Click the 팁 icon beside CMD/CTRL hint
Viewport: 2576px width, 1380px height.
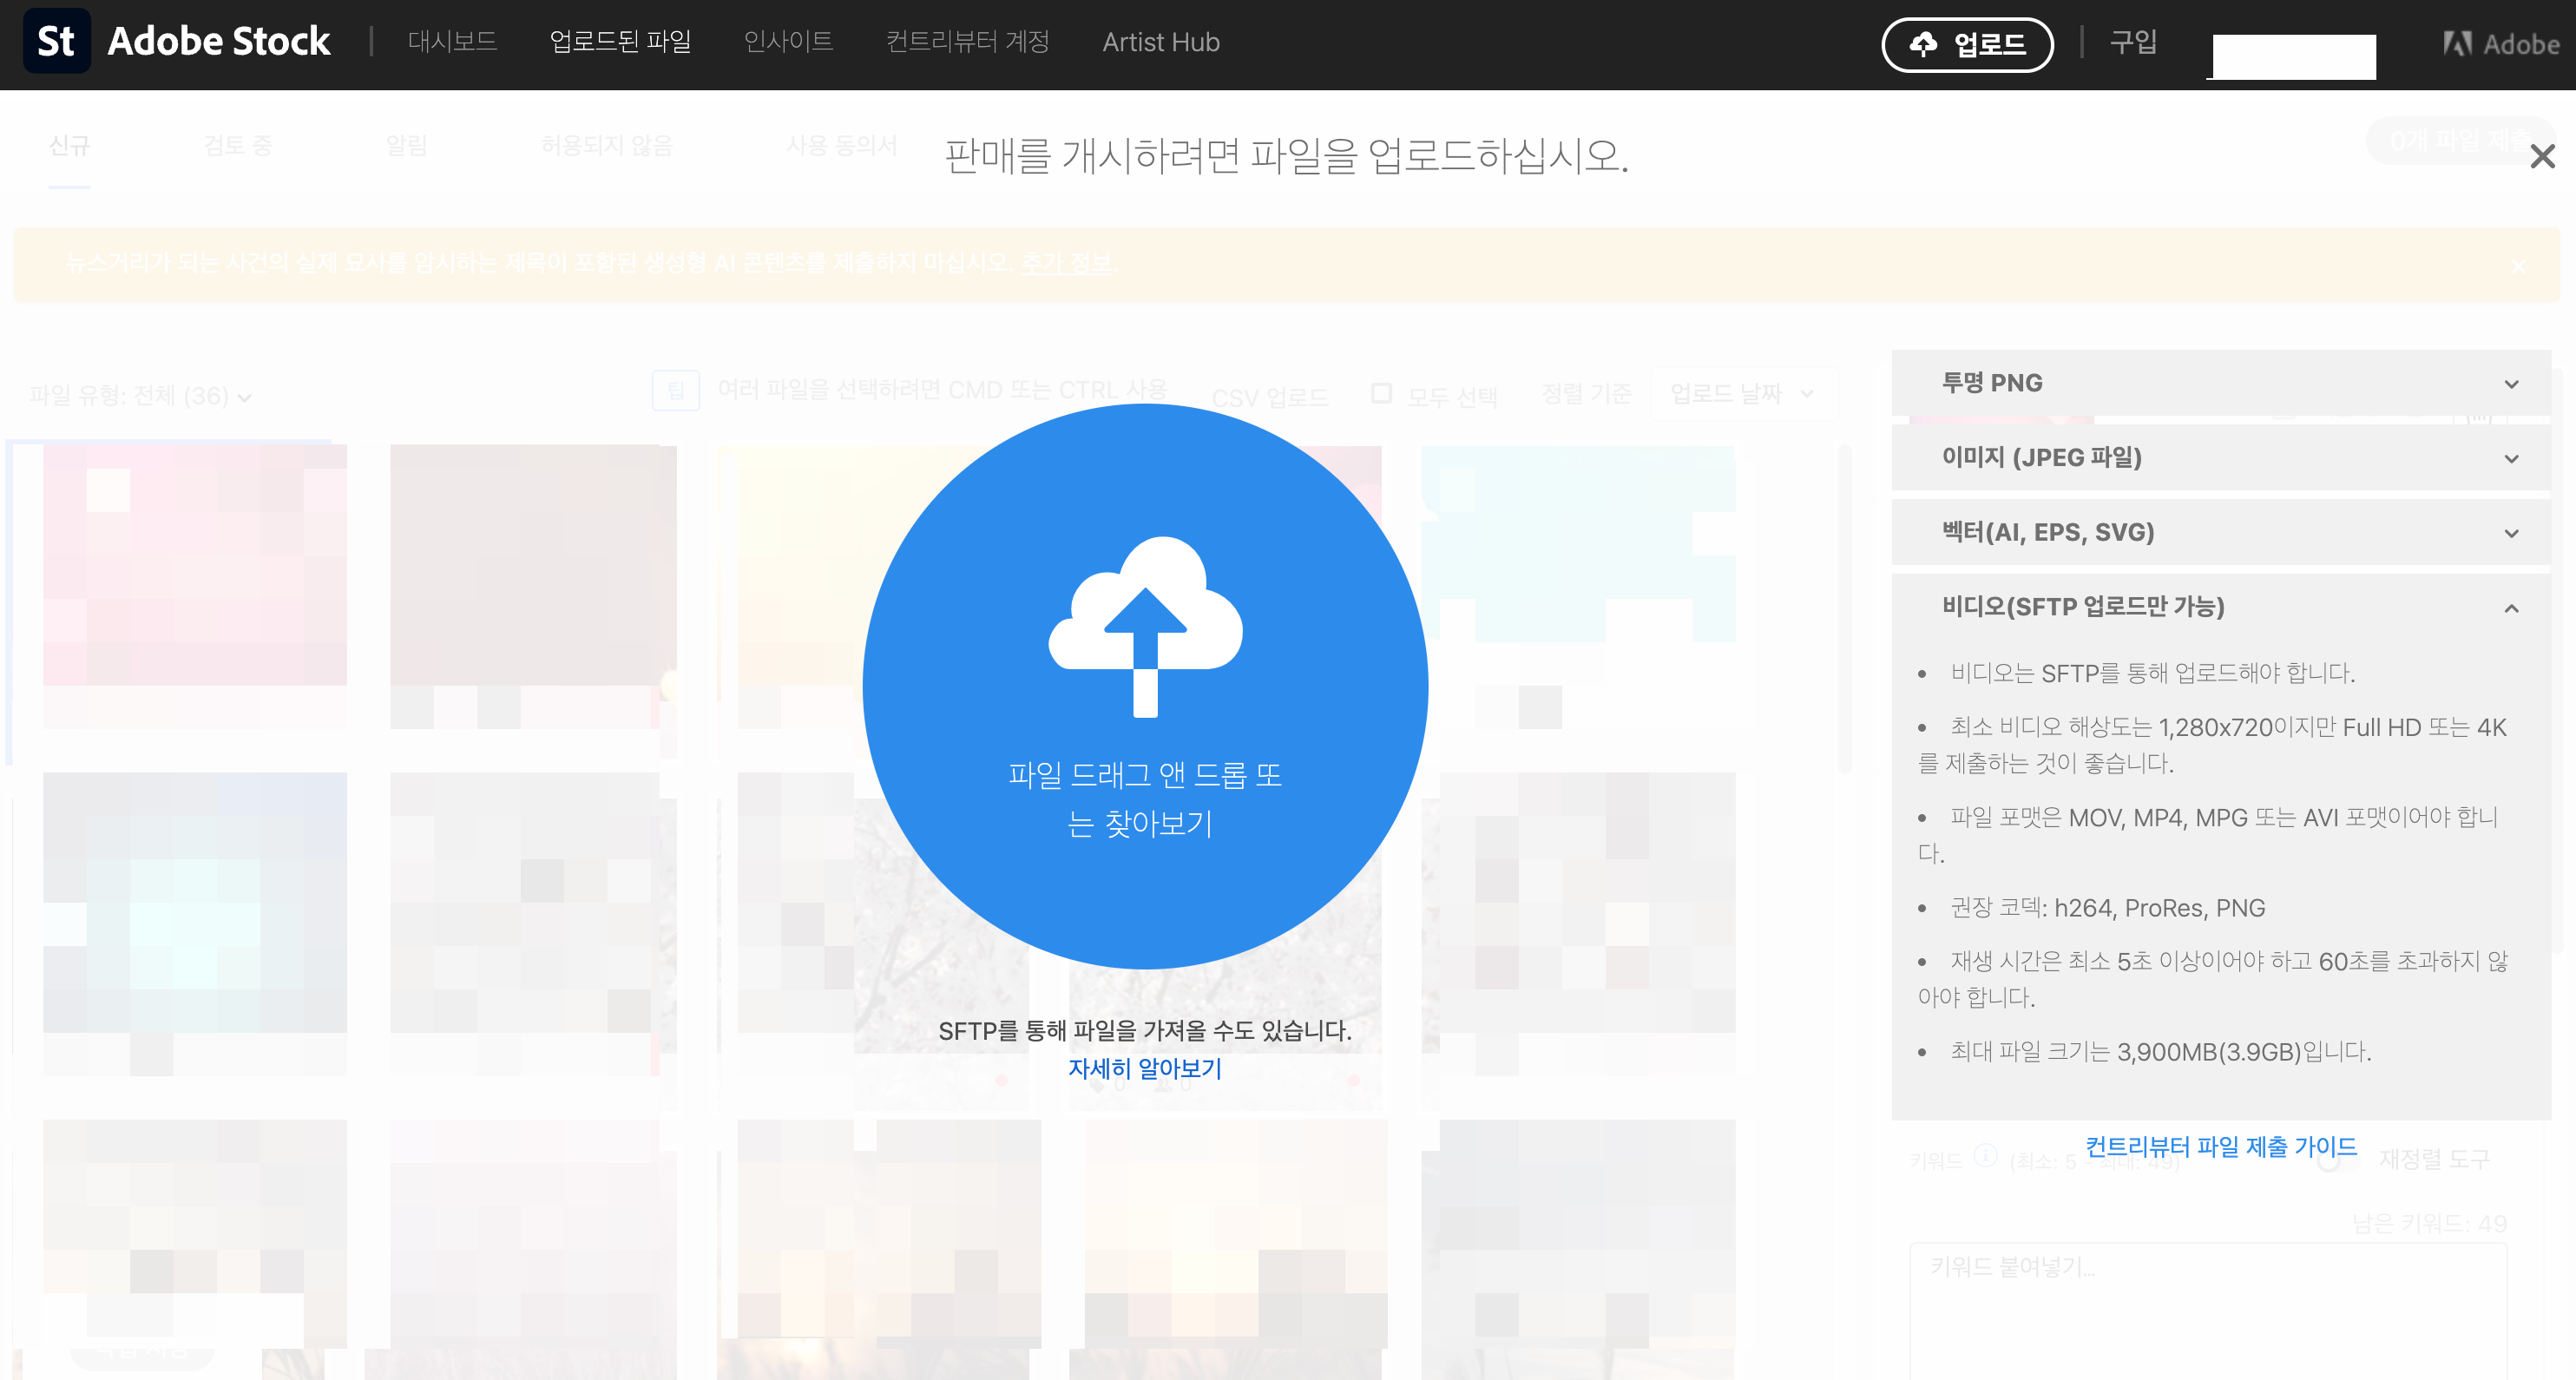[x=676, y=391]
